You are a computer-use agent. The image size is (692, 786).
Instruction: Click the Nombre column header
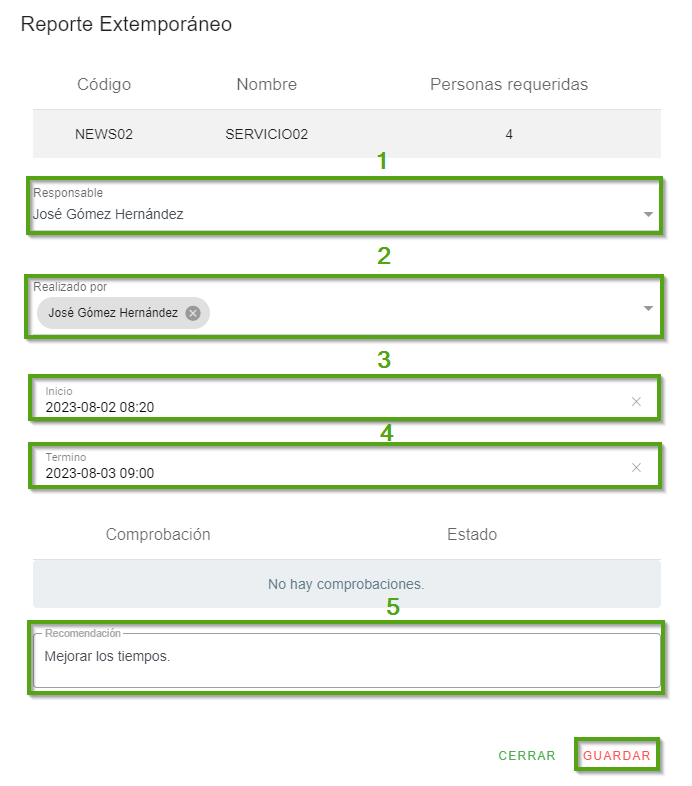coord(266,85)
